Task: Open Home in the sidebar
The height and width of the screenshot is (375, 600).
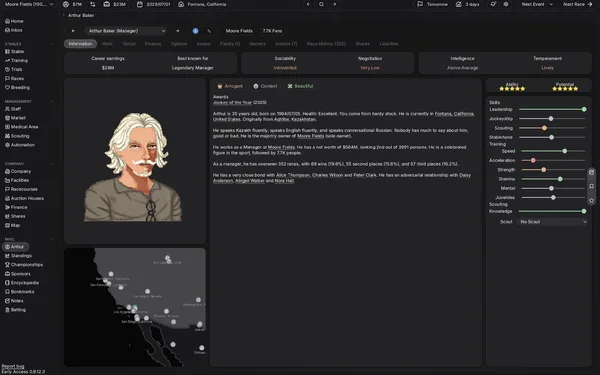Action: click(x=14, y=21)
